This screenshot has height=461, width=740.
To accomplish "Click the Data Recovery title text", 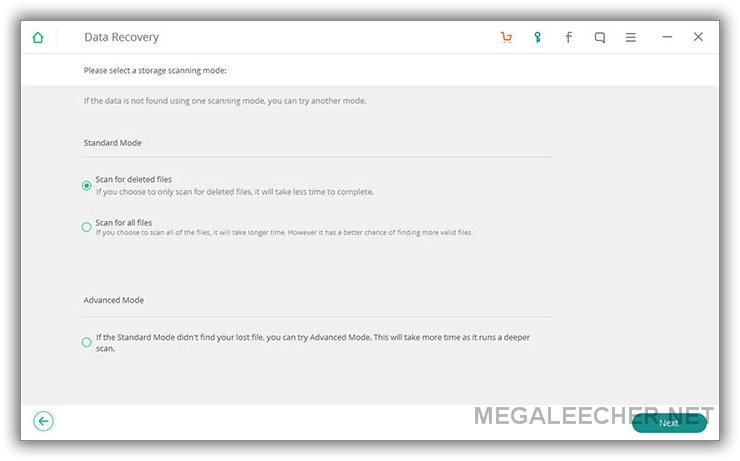I will [121, 37].
